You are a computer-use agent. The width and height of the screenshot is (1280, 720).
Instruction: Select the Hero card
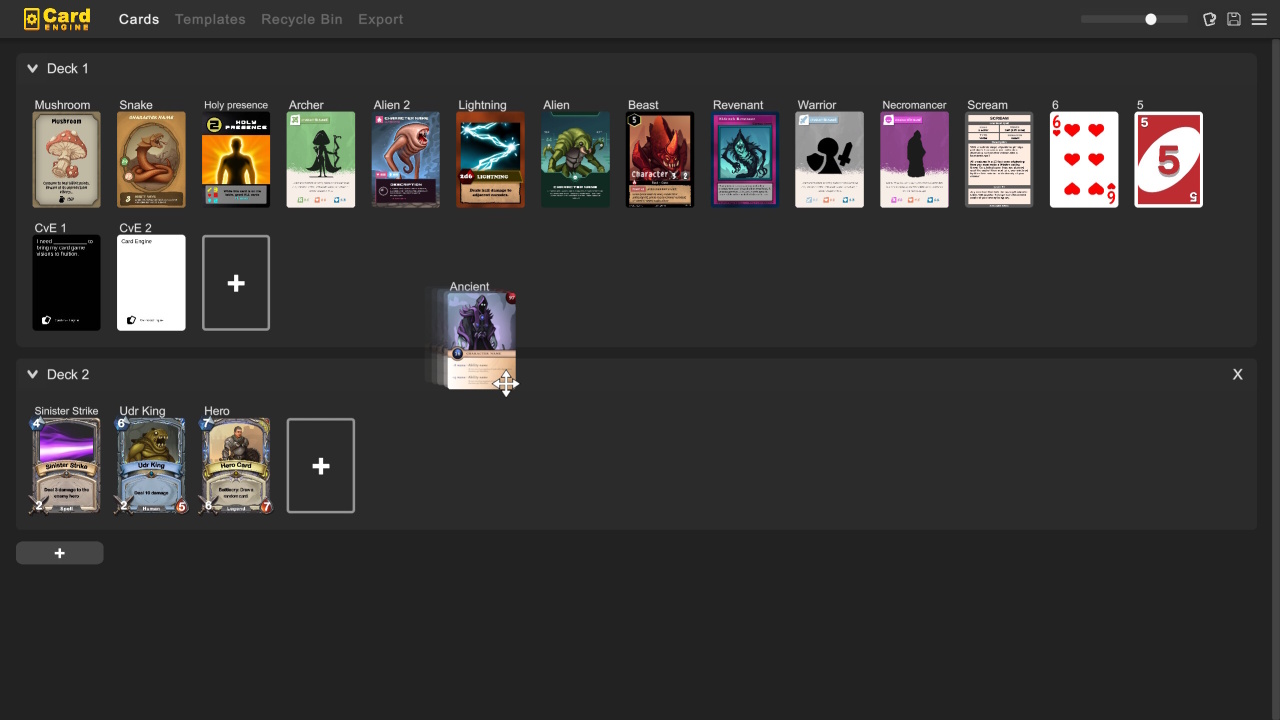[x=236, y=466]
